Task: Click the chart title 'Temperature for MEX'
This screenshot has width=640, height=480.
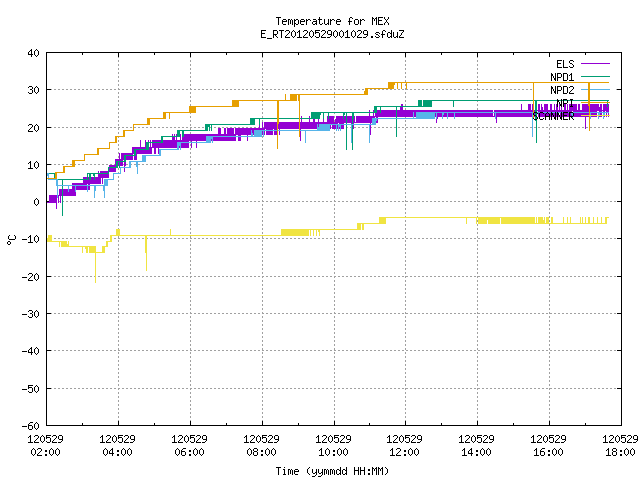Action: point(332,21)
